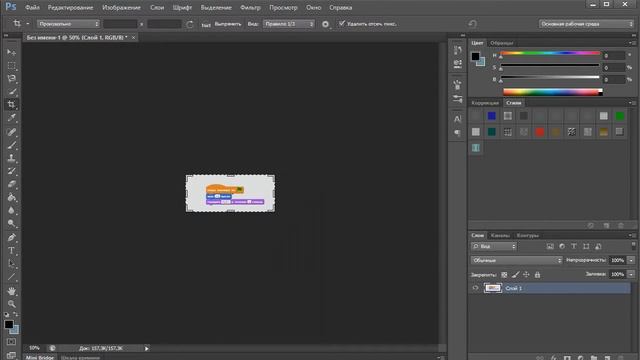Open the layer opacity slider arrow

pyautogui.click(x=631, y=260)
